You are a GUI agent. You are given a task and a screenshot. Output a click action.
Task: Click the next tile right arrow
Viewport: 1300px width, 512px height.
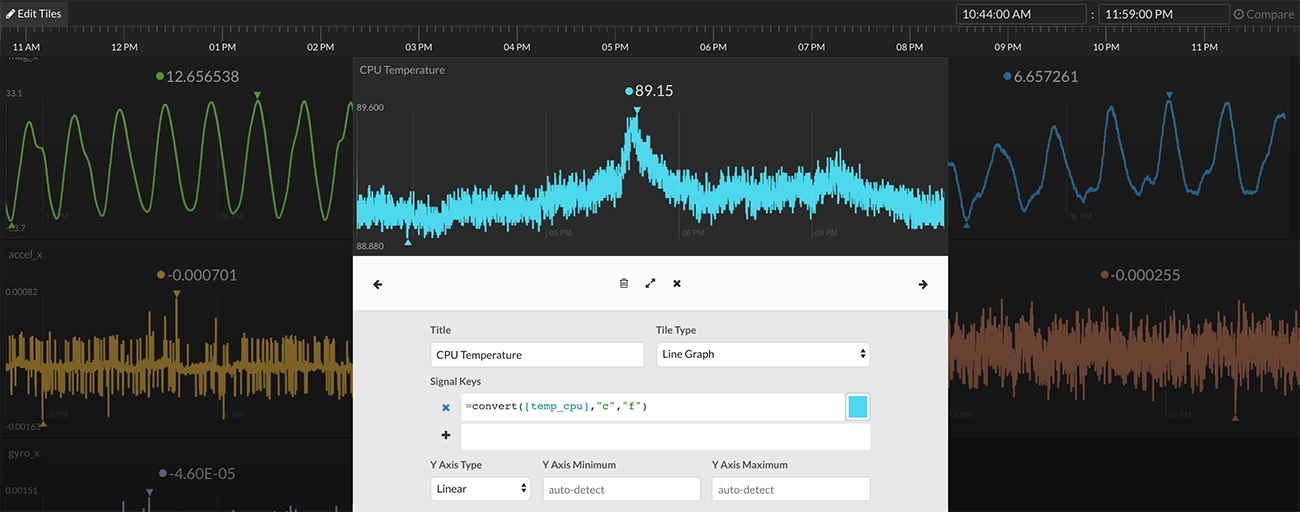922,285
